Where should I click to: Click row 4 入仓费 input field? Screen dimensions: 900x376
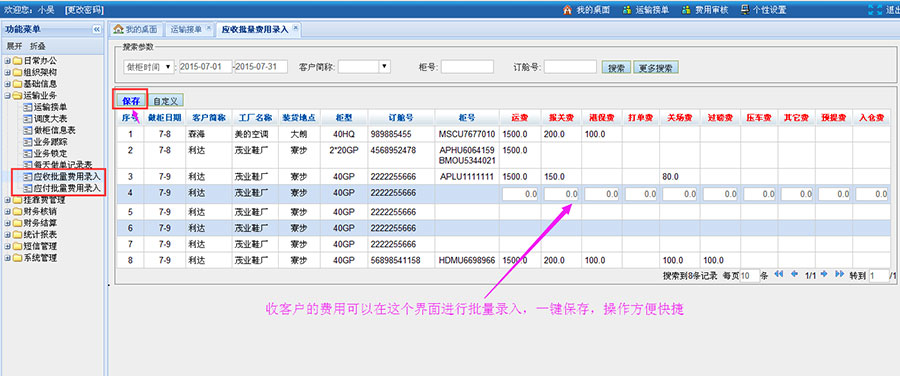872,195
